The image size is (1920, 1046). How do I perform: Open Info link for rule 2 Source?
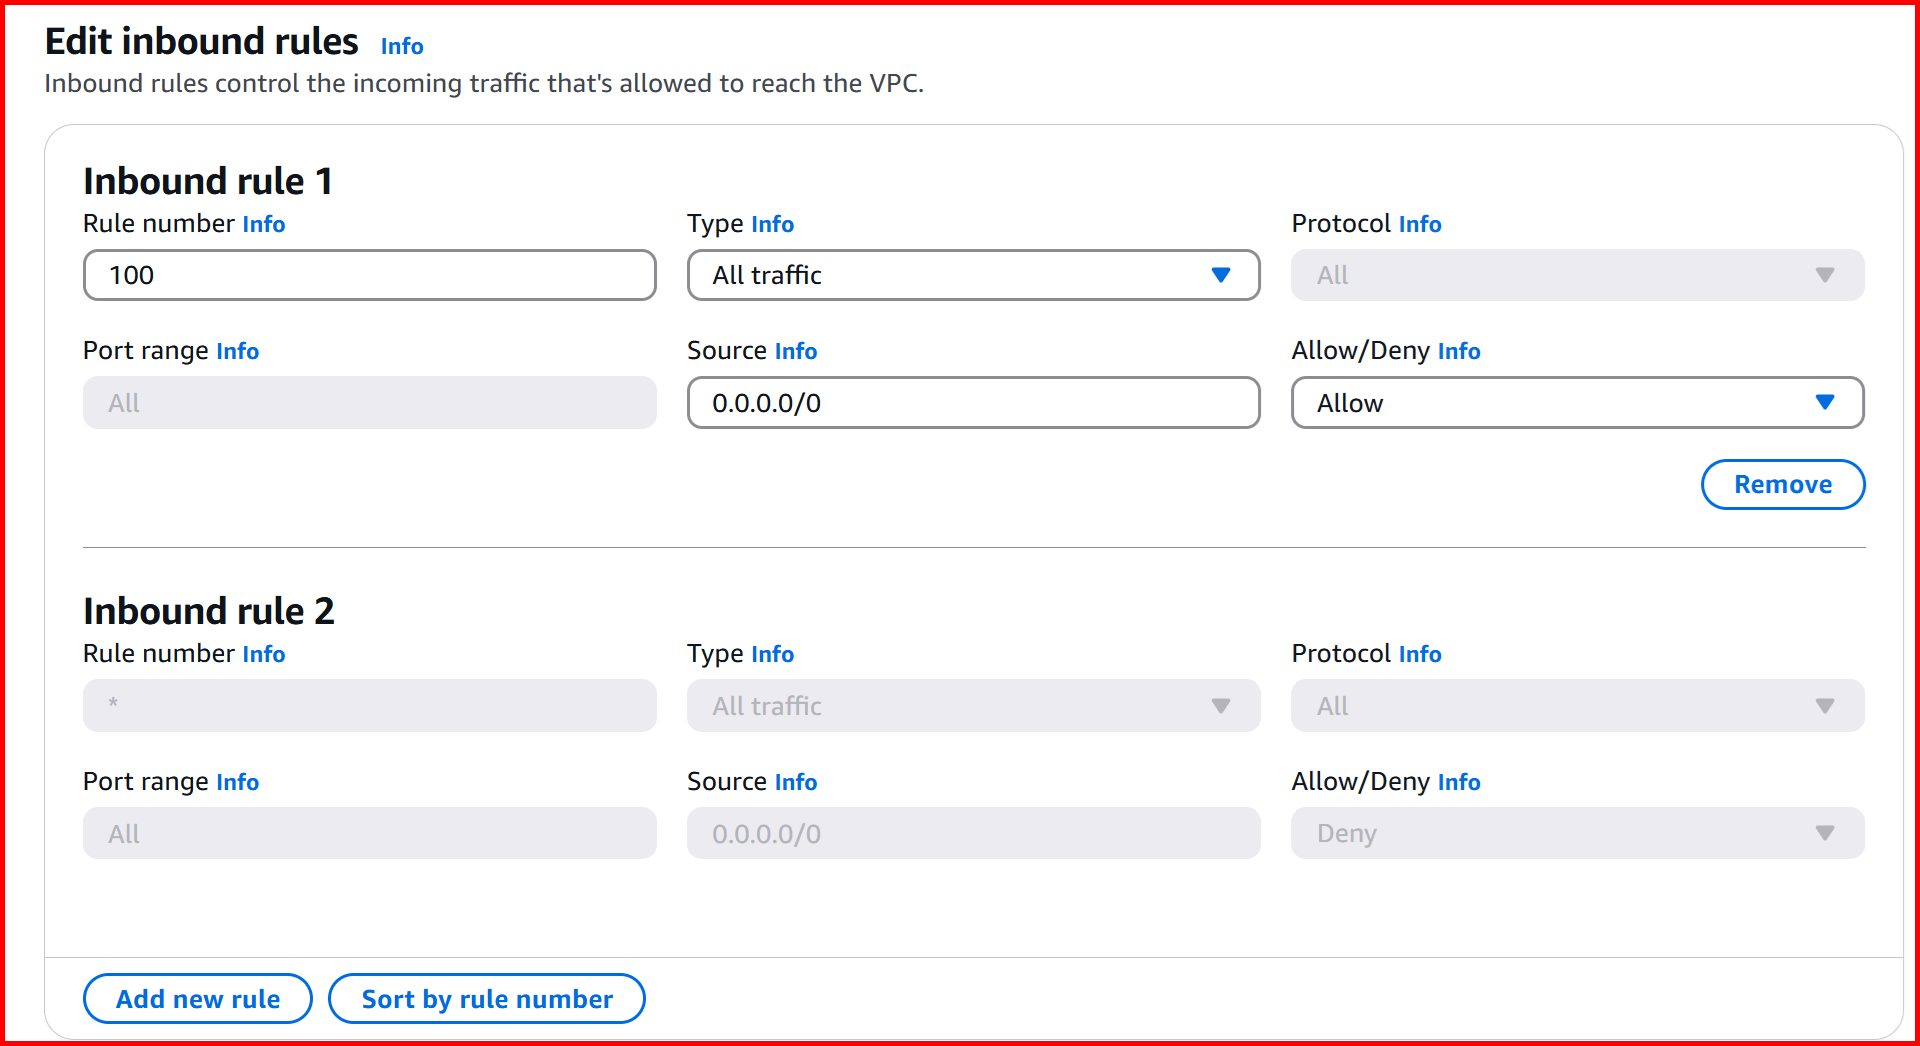coord(795,782)
